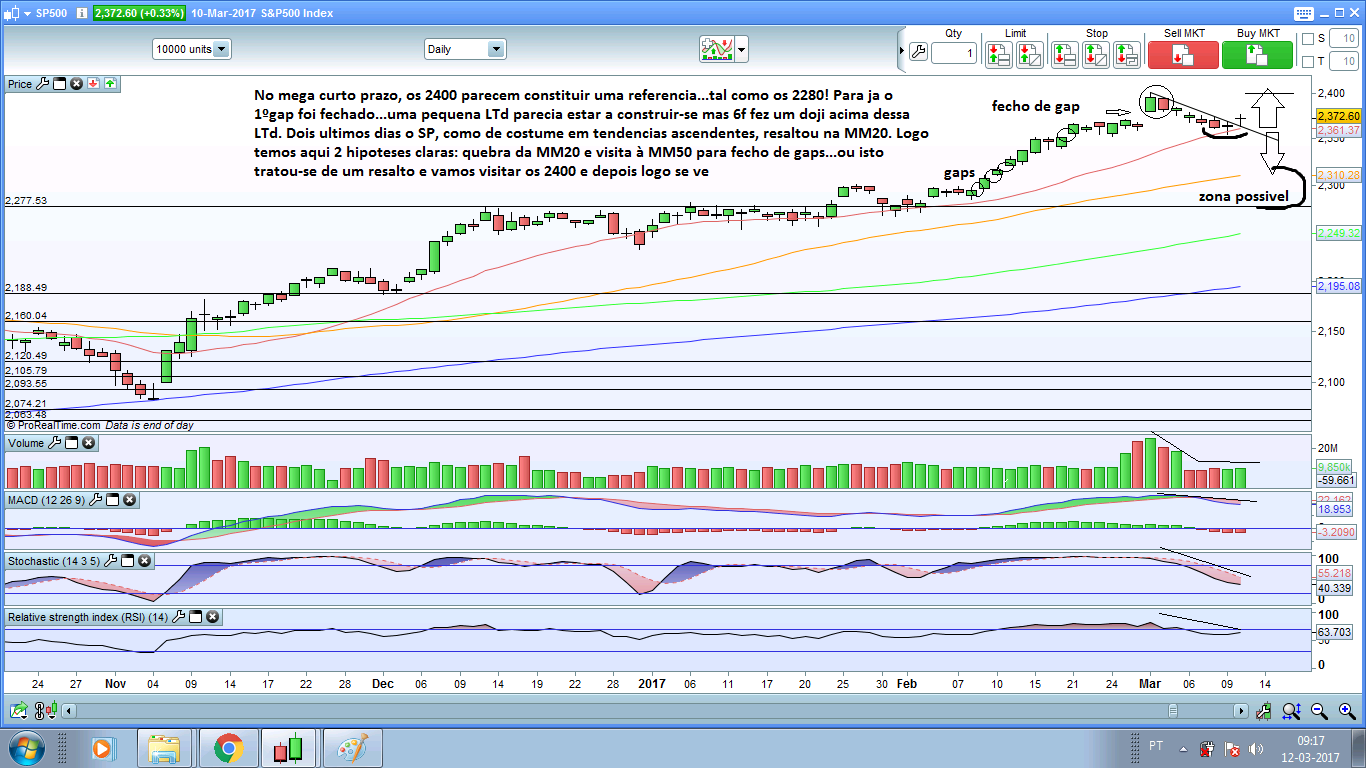This screenshot has height=768, width=1366.
Task: Maximize the Relative strength index panel
Action: (x=196, y=617)
